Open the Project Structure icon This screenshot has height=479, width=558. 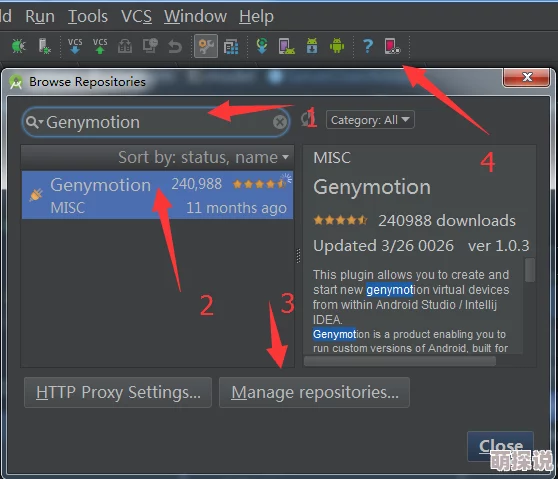pyautogui.click(x=231, y=46)
